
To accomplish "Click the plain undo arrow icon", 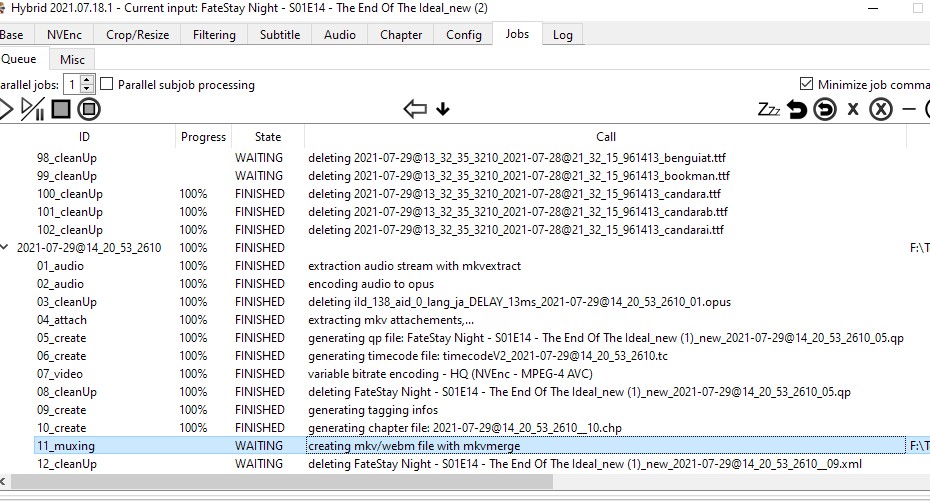I will coord(797,109).
